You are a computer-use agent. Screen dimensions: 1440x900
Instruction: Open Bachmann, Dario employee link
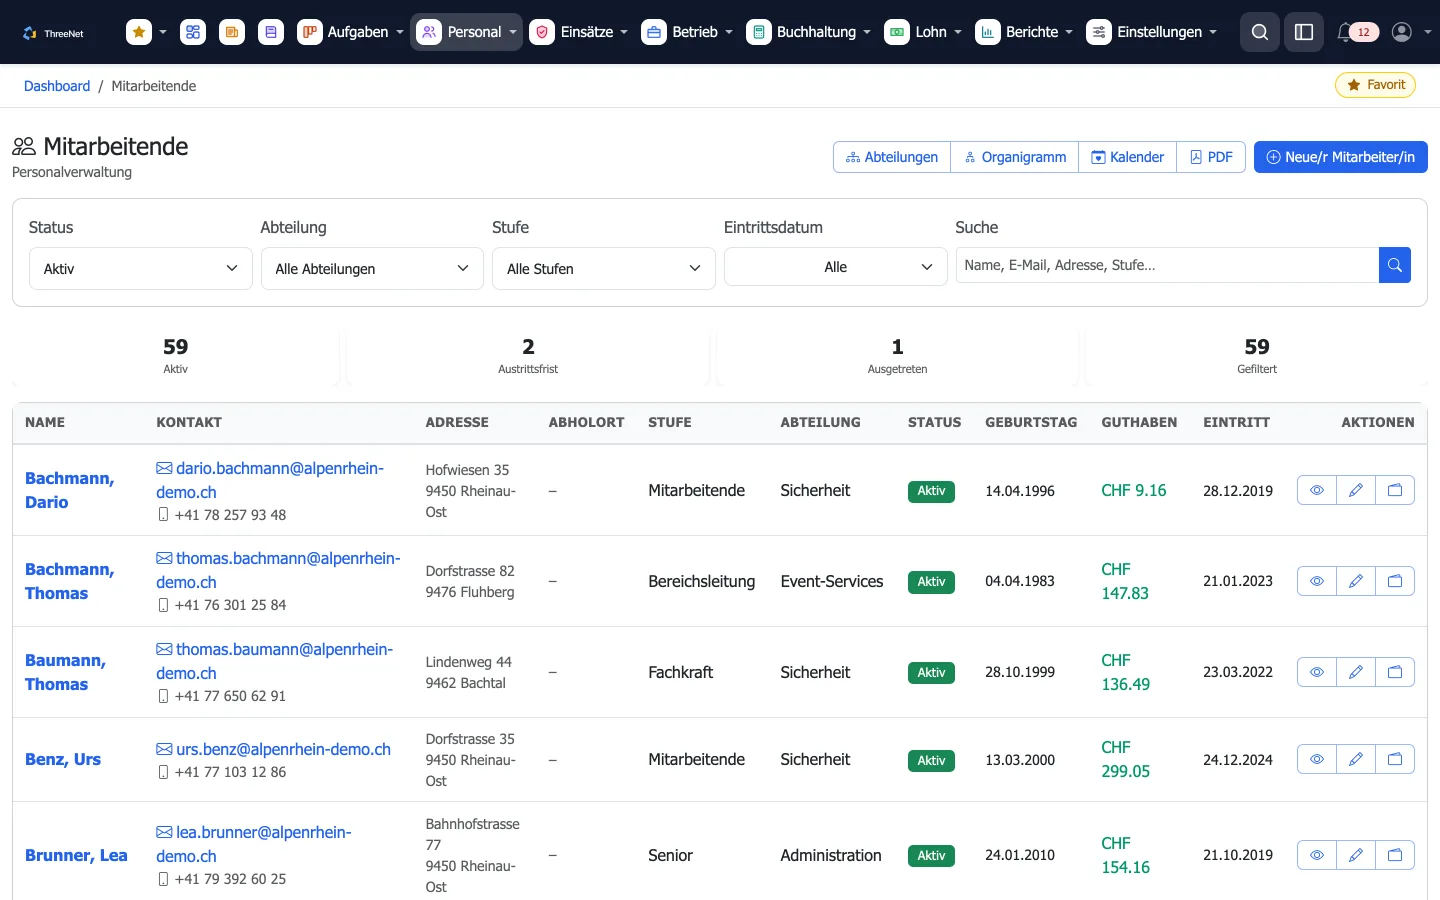(69, 490)
